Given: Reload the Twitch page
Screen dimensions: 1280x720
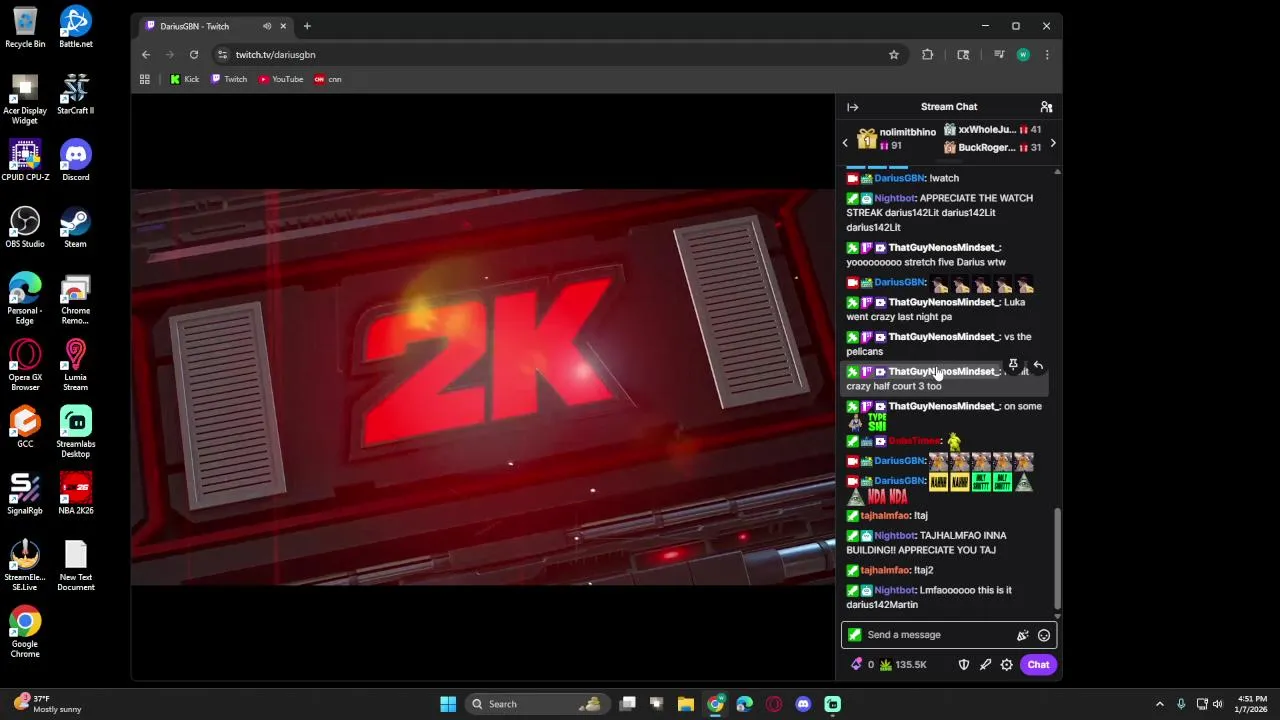Looking at the screenshot, I should pyautogui.click(x=194, y=55).
